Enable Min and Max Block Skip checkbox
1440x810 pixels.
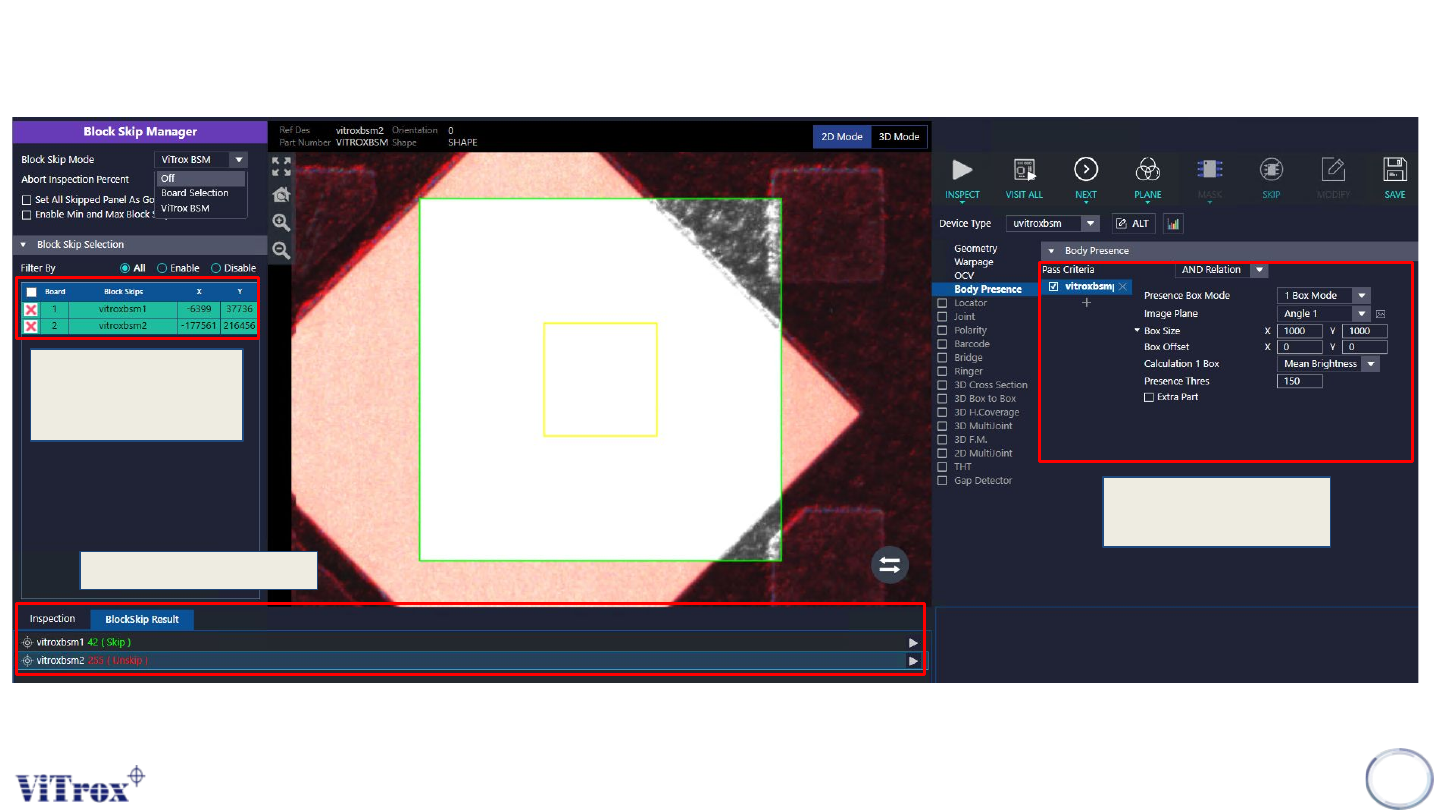[27, 214]
